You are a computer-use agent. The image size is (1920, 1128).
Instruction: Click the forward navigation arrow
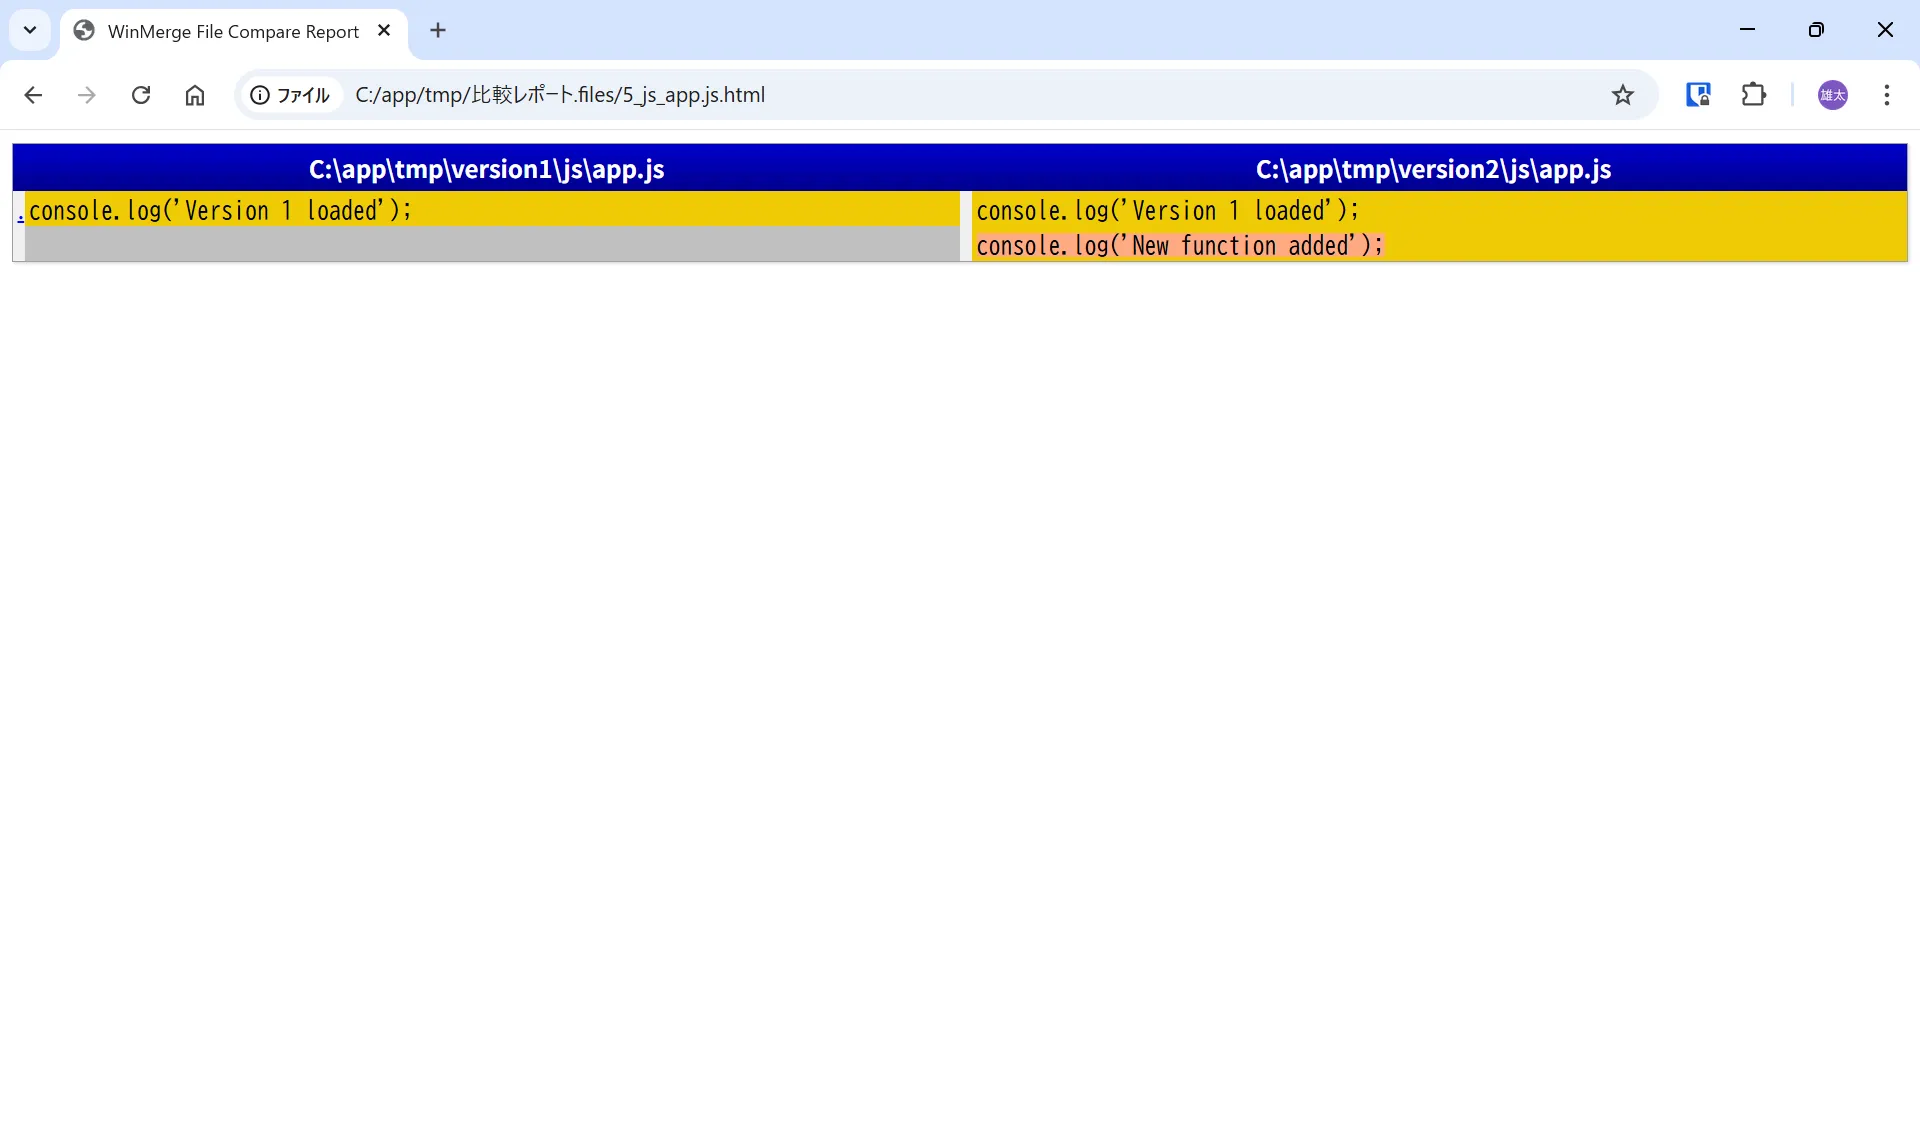87,95
